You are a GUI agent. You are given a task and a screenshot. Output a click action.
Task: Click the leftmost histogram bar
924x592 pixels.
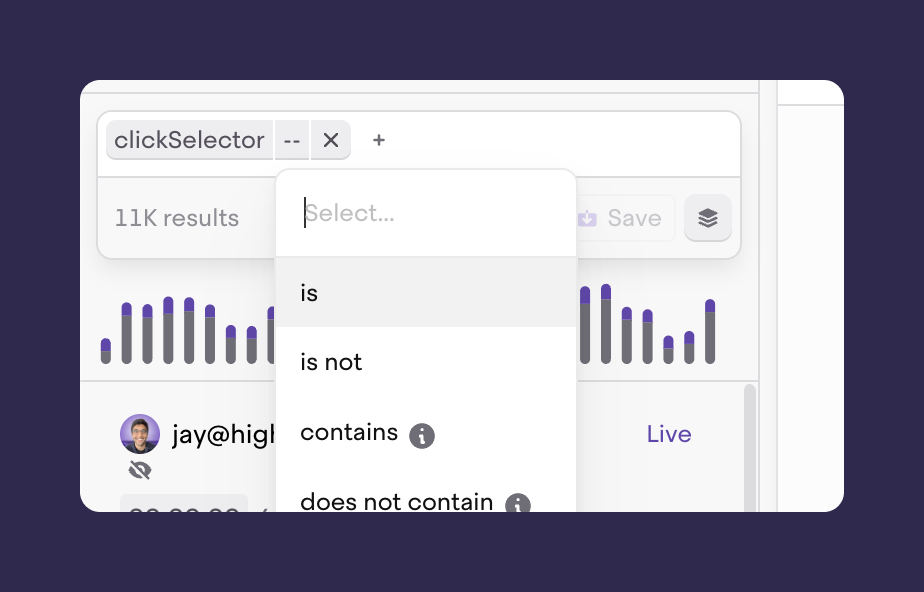(x=106, y=351)
